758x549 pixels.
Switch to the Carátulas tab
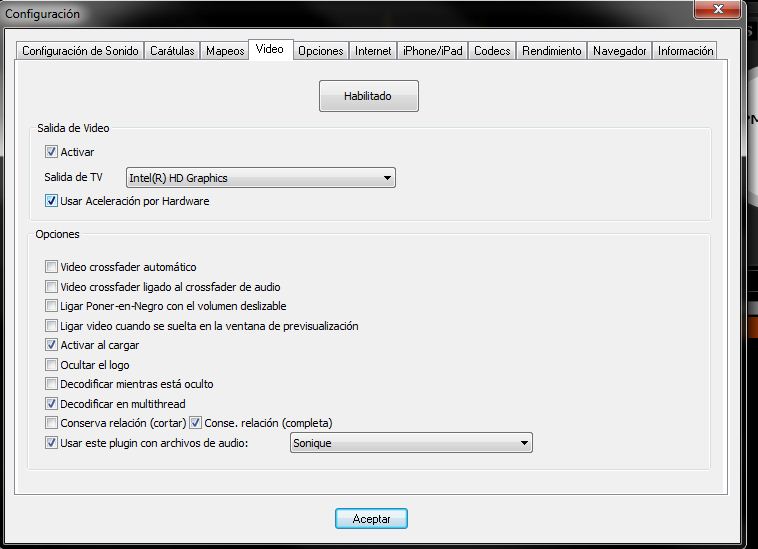172,51
